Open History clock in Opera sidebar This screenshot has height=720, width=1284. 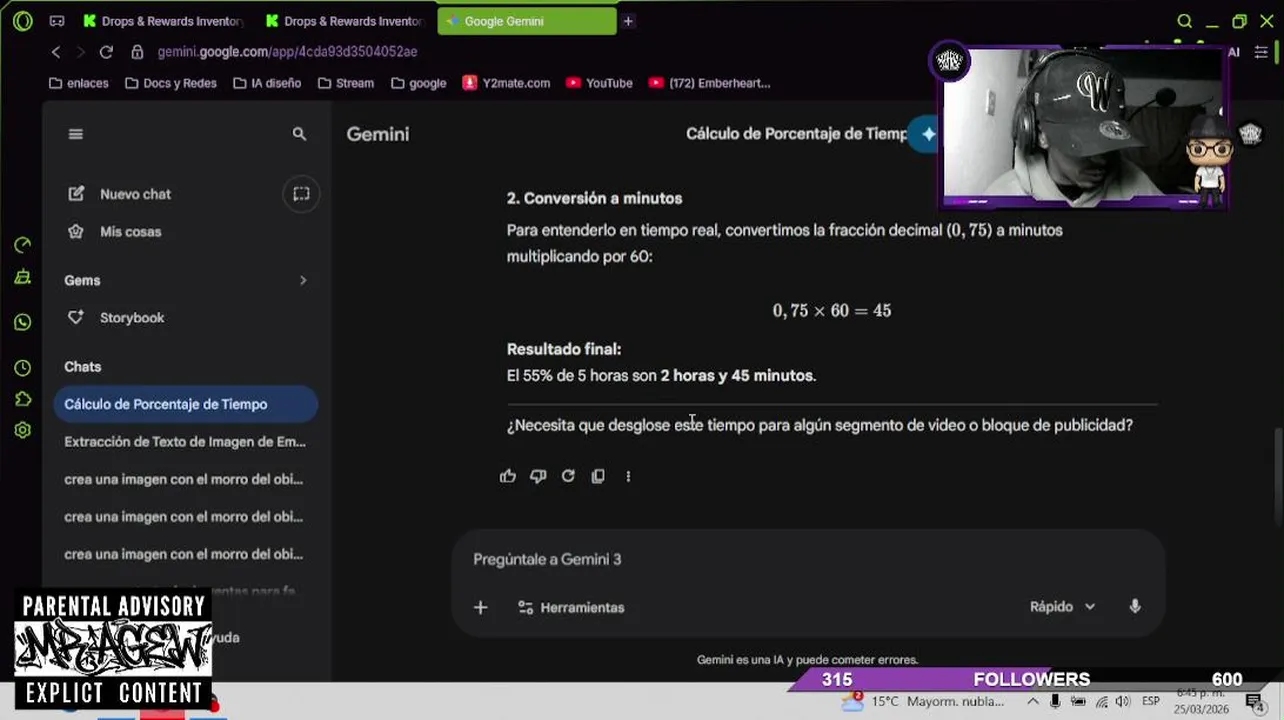[x=23, y=368]
